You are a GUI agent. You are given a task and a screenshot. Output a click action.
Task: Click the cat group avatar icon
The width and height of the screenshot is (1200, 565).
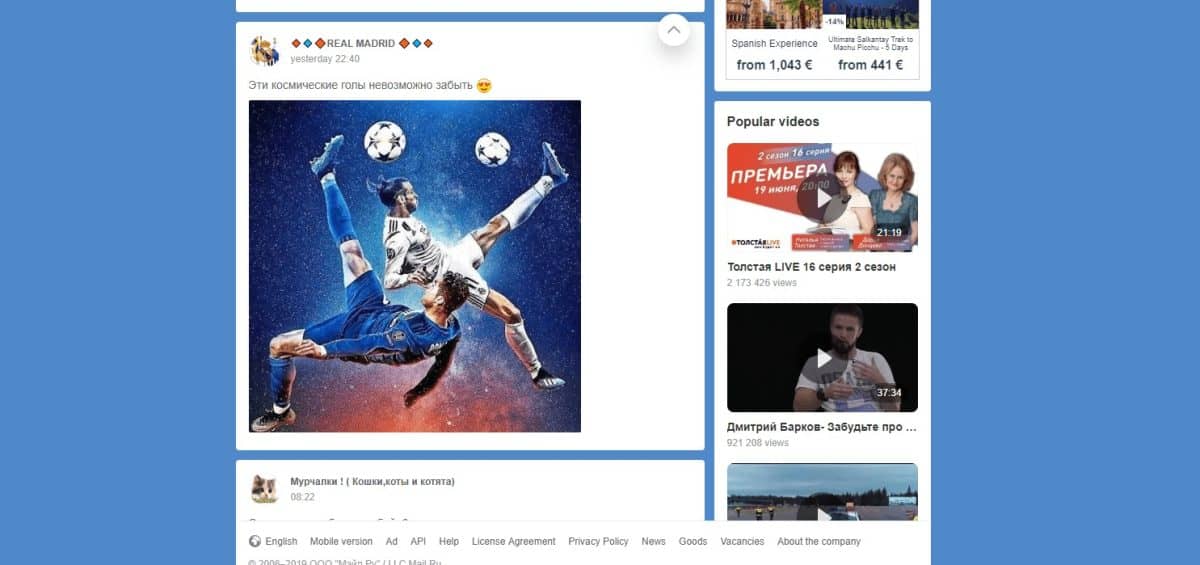click(x=264, y=488)
